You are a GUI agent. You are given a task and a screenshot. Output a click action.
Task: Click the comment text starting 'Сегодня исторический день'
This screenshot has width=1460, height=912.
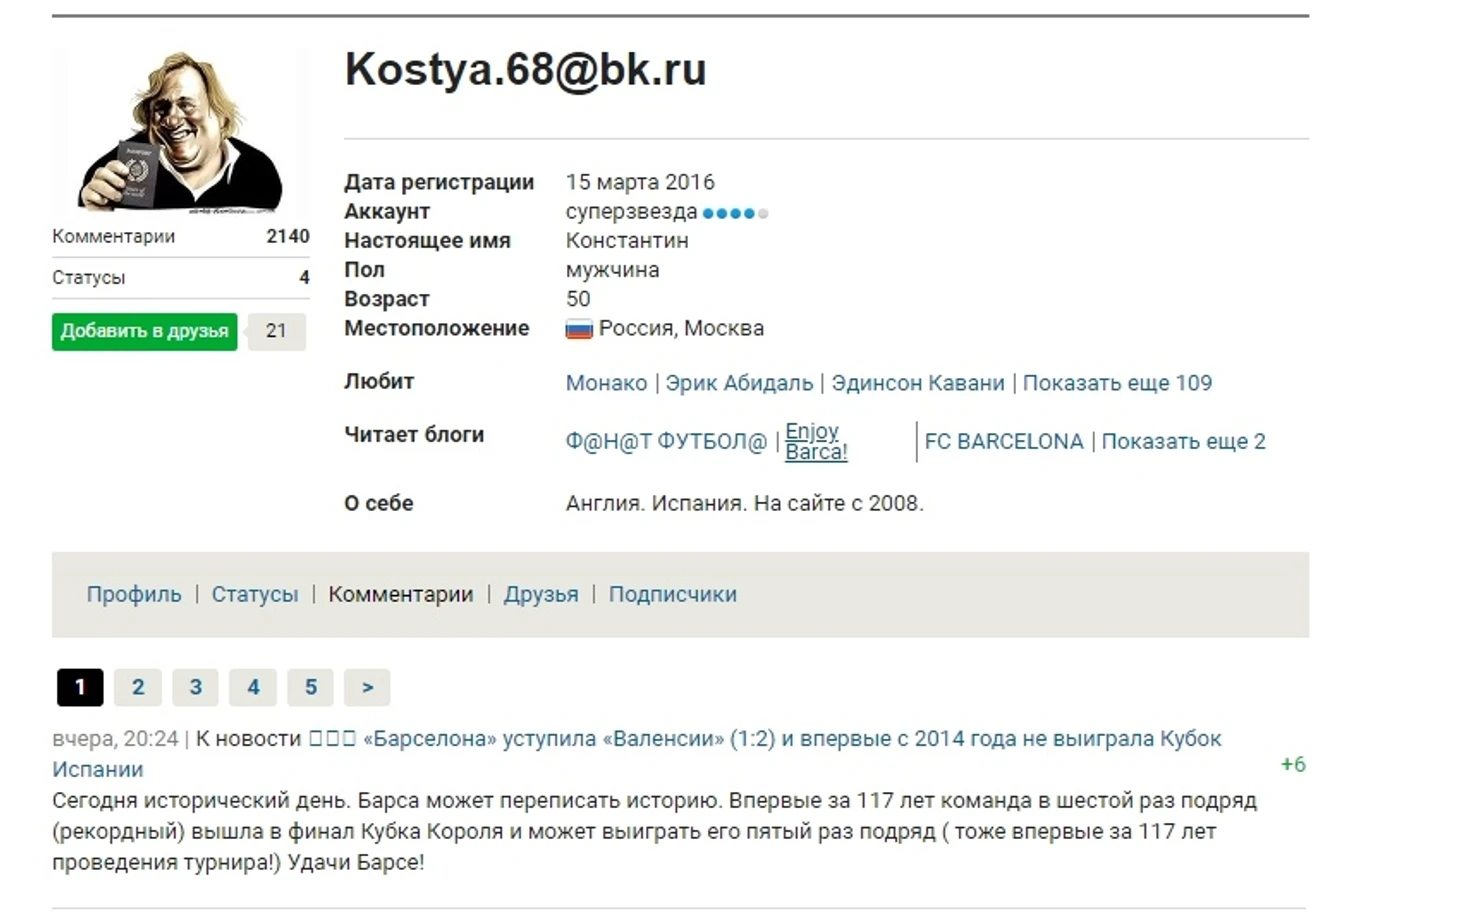pyautogui.click(x=655, y=831)
